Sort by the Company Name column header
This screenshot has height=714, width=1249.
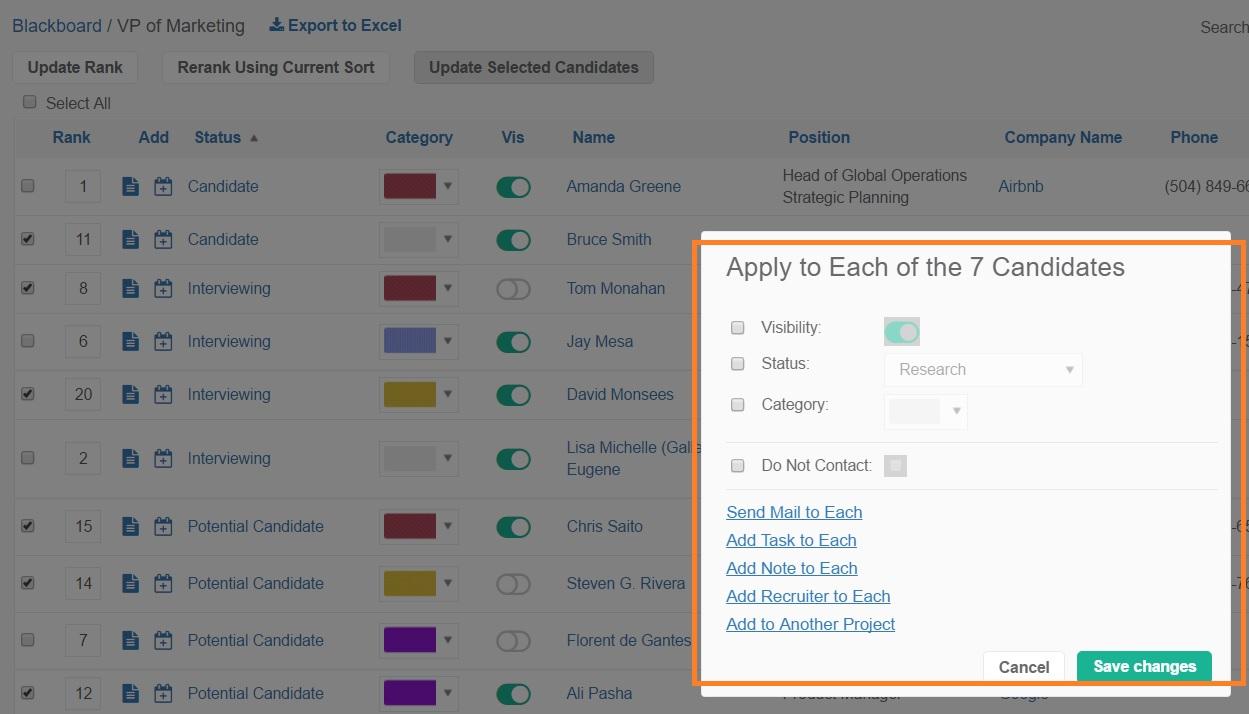coord(1063,137)
